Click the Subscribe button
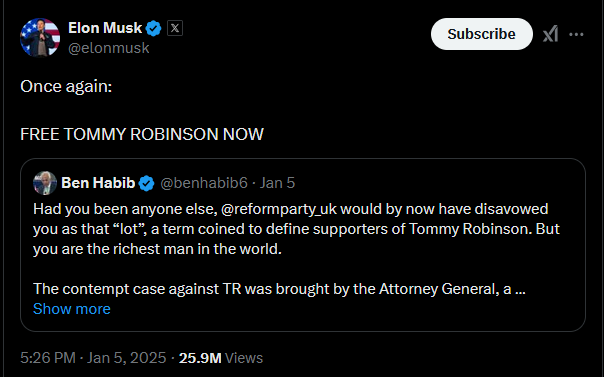 click(x=482, y=34)
